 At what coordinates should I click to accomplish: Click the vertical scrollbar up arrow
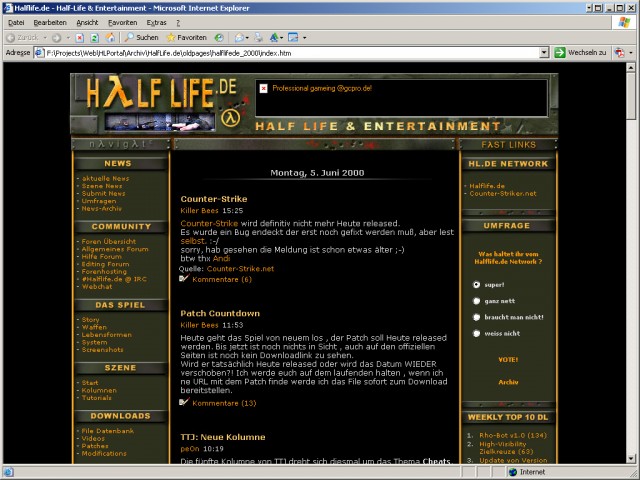[x=631, y=67]
